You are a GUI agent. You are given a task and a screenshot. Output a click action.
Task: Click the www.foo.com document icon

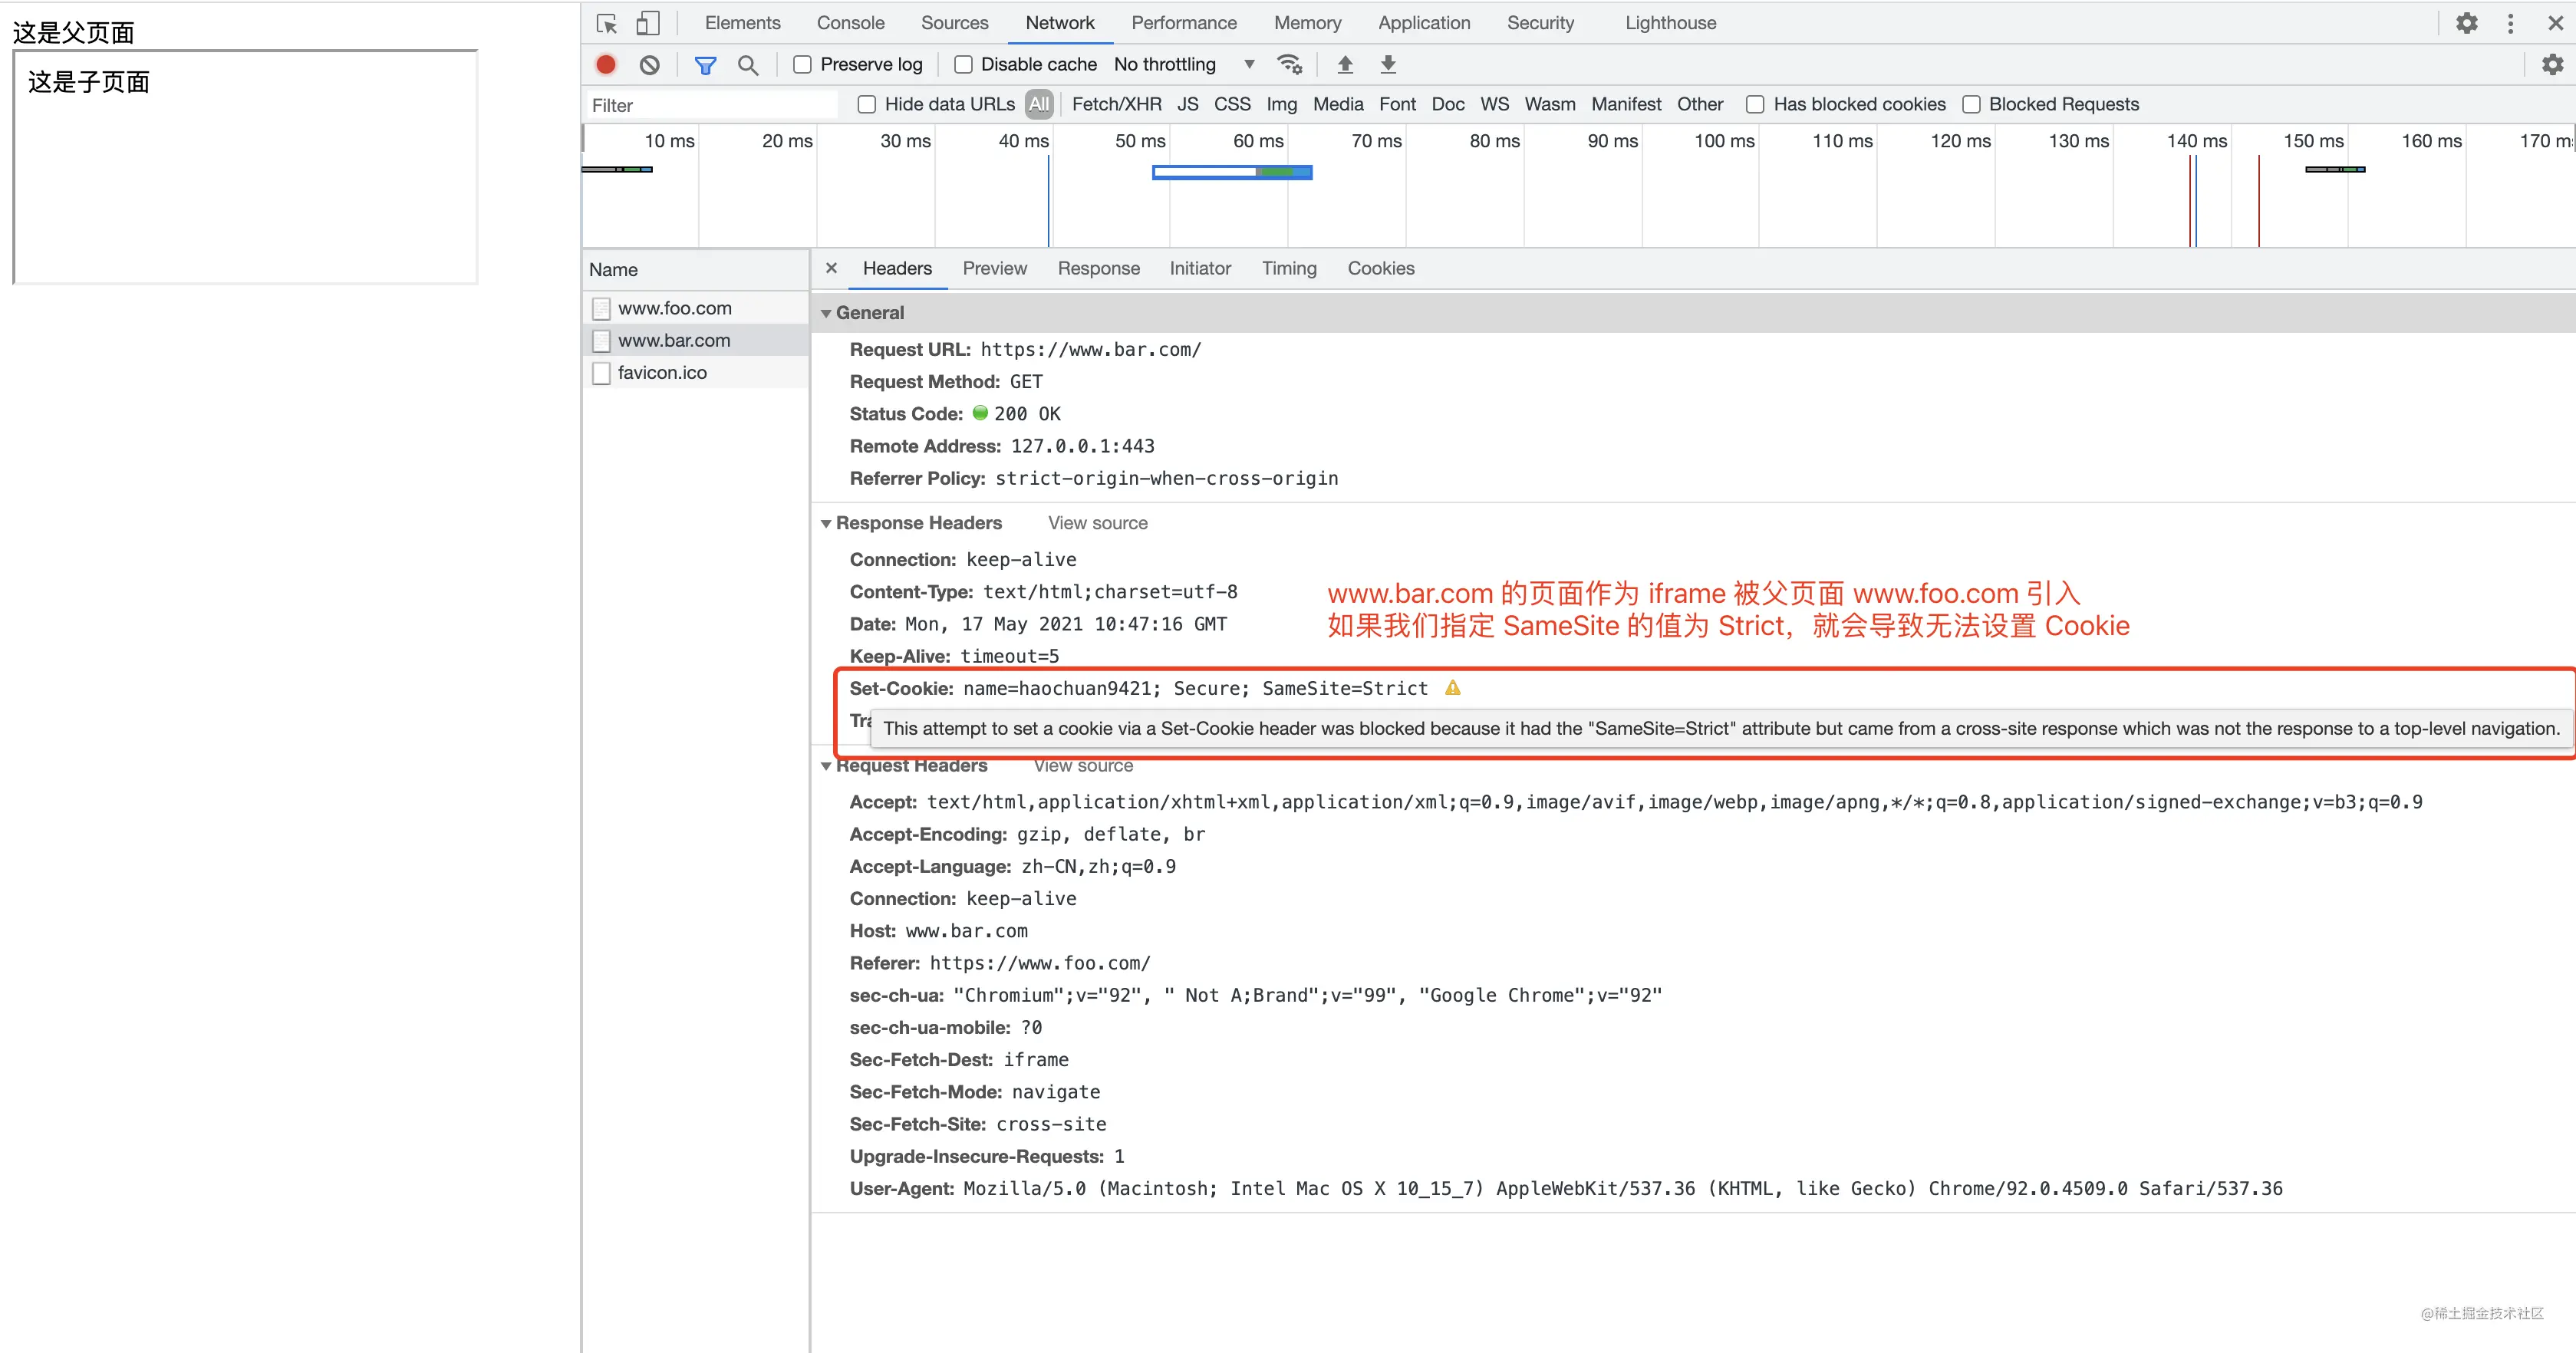pyautogui.click(x=601, y=308)
